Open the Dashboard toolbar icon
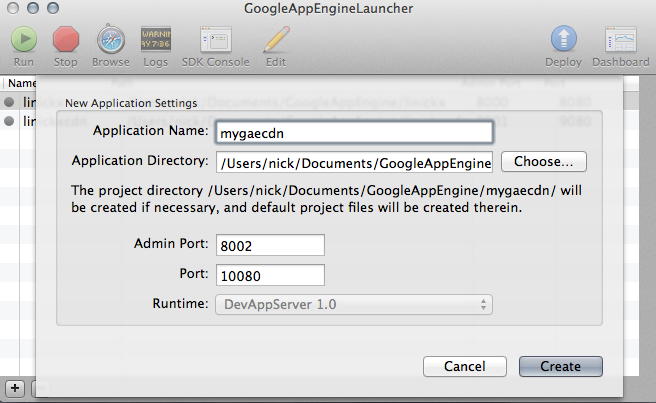The width and height of the screenshot is (656, 403). 621,39
